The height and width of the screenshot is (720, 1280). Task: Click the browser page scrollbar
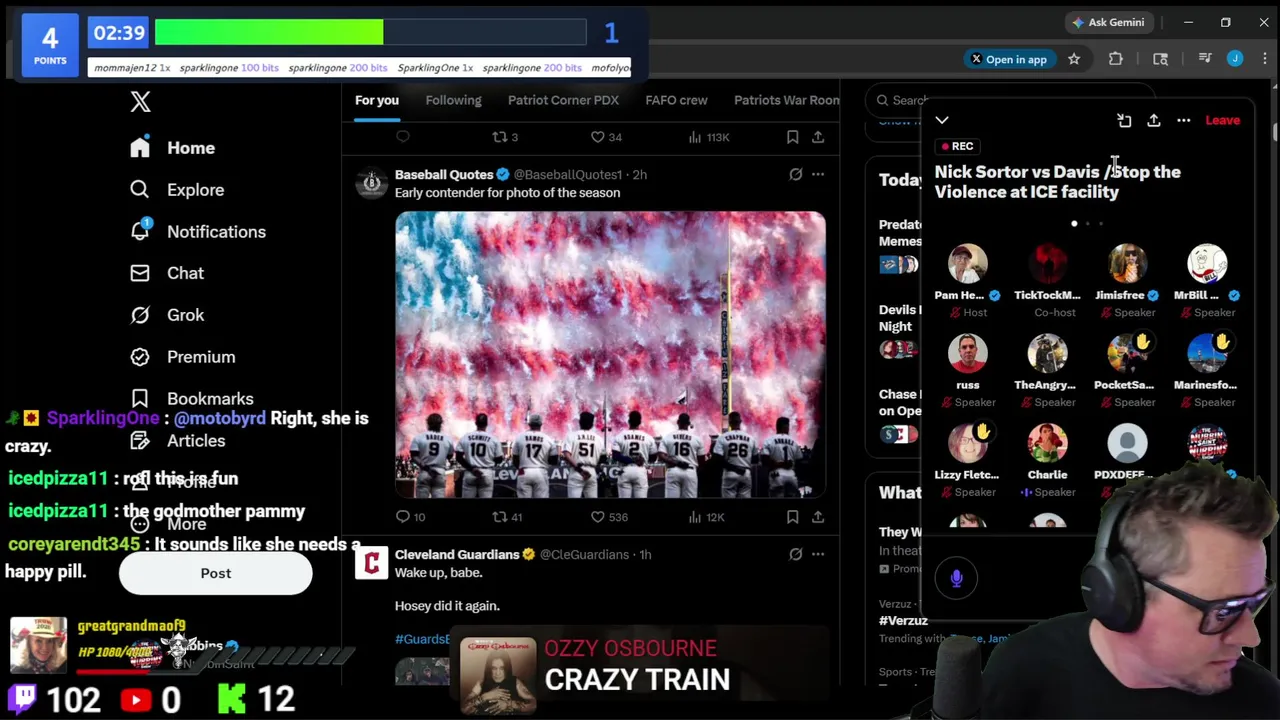point(1275,133)
